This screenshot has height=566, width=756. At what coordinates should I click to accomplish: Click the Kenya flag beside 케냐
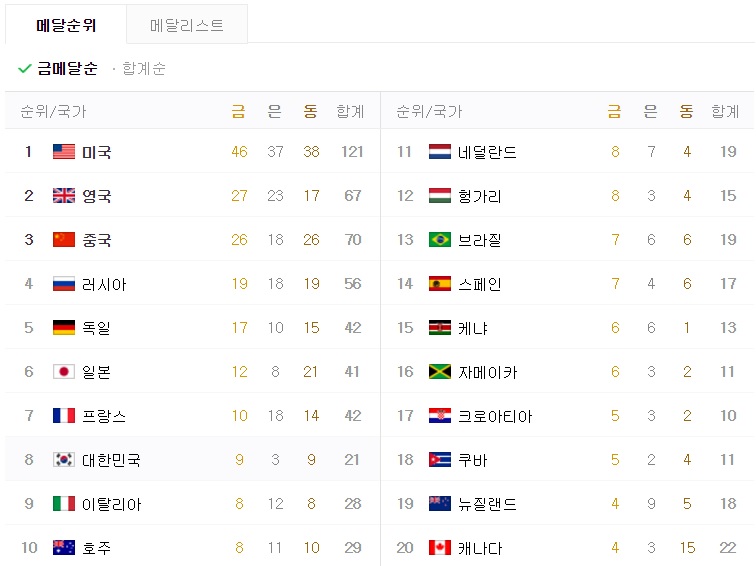(x=440, y=328)
